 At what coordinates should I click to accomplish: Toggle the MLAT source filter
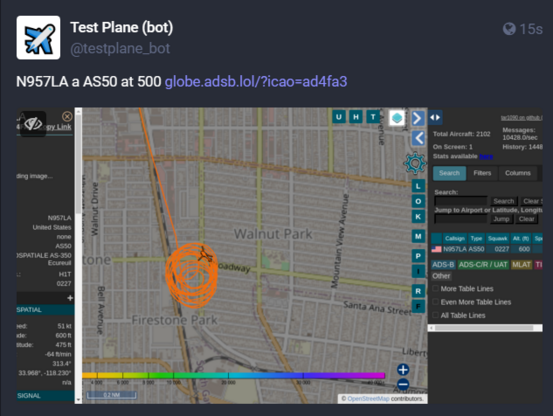pyautogui.click(x=521, y=265)
